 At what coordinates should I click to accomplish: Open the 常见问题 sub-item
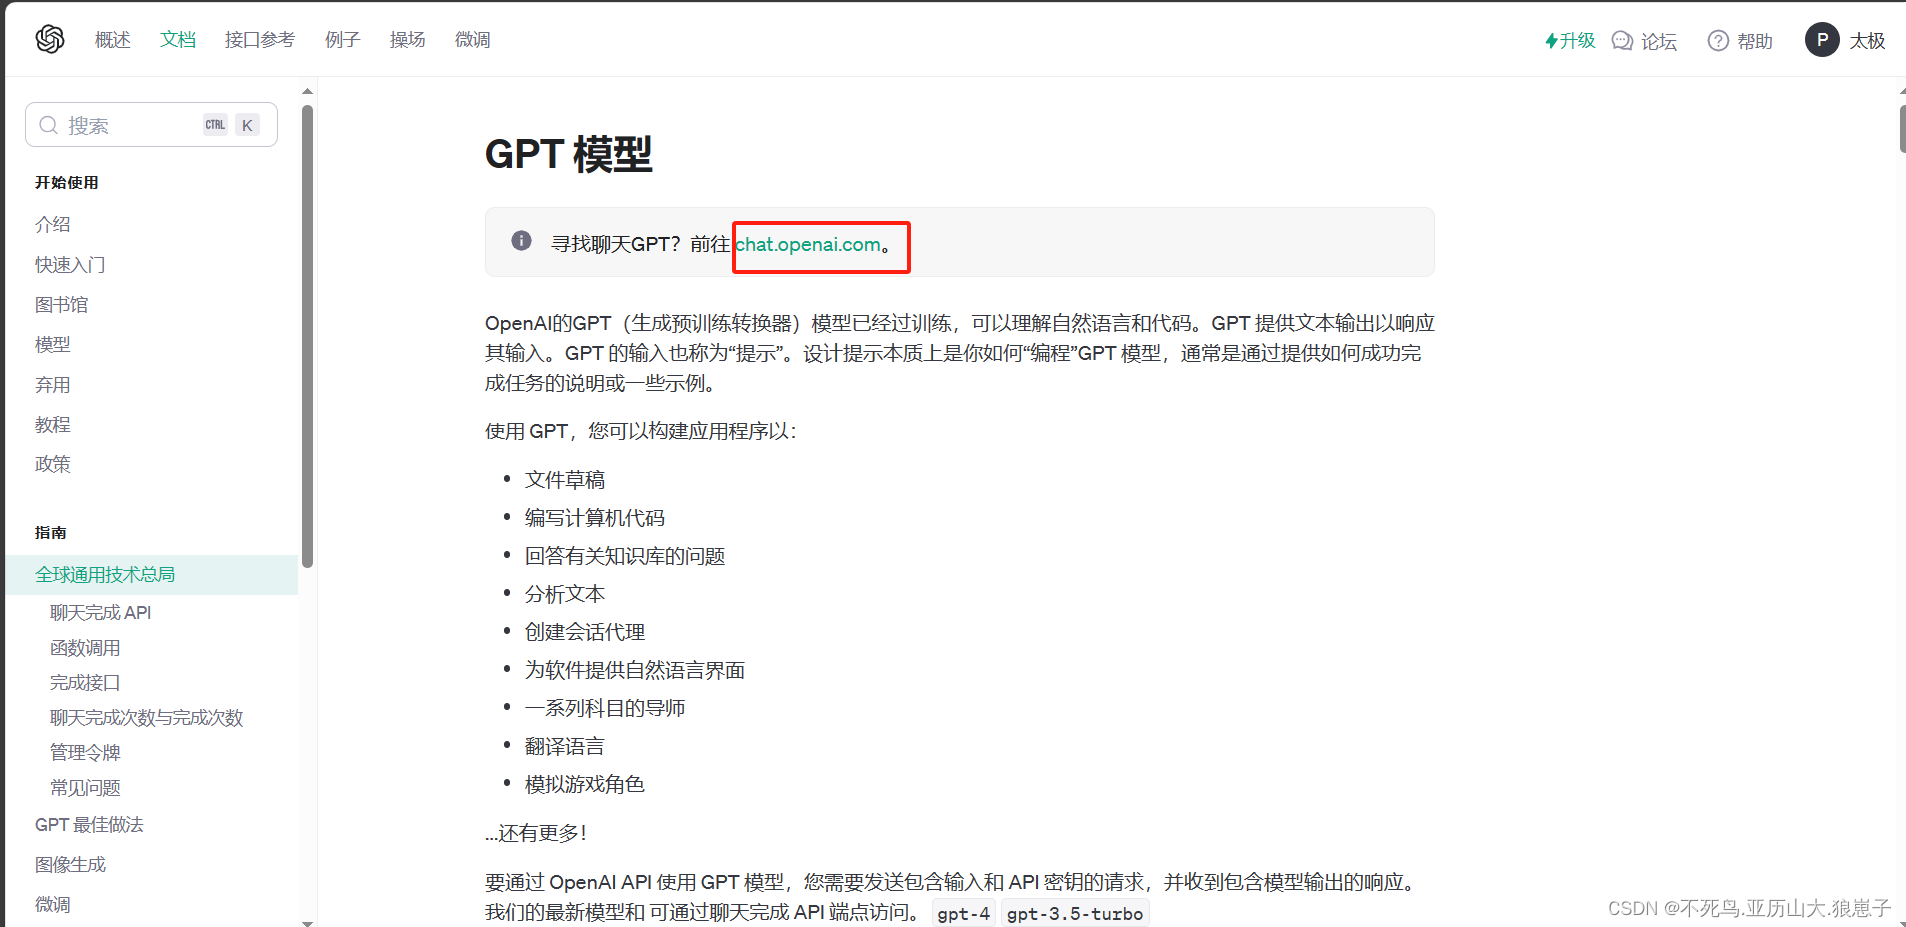click(x=85, y=788)
